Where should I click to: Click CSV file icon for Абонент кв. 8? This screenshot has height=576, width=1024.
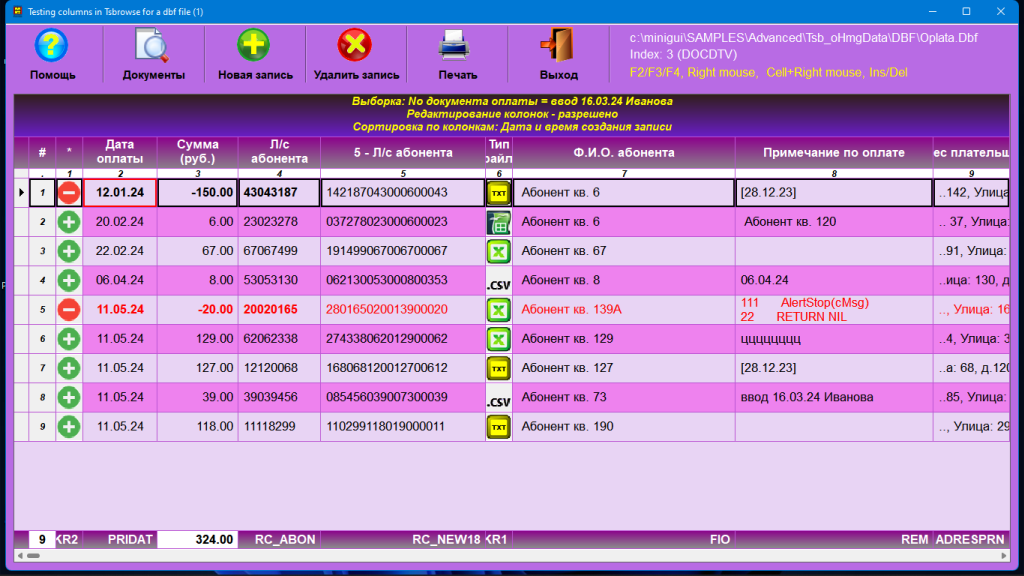pos(499,281)
